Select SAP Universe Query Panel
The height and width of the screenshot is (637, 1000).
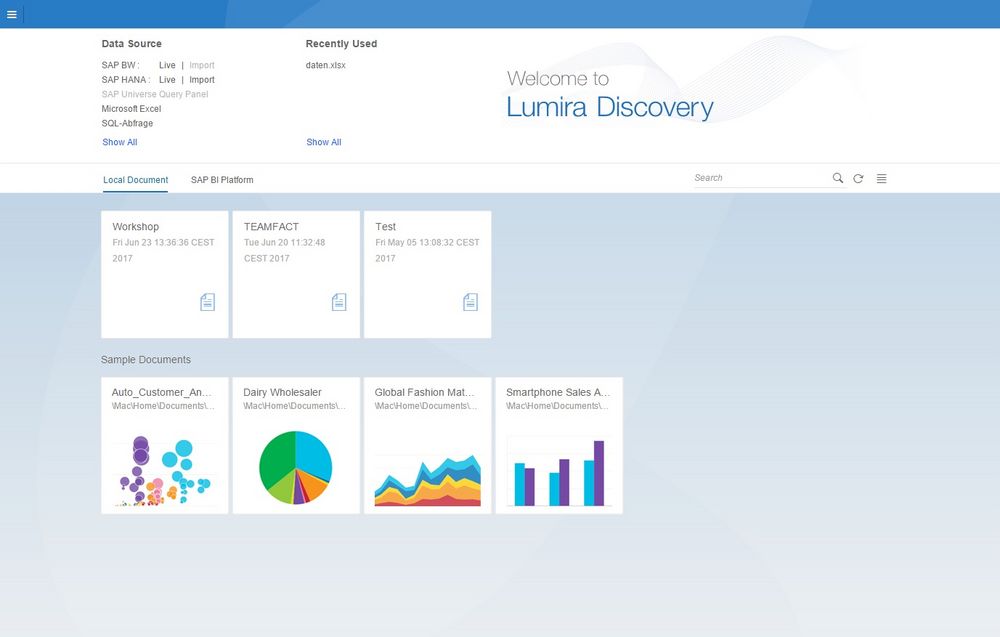155,94
